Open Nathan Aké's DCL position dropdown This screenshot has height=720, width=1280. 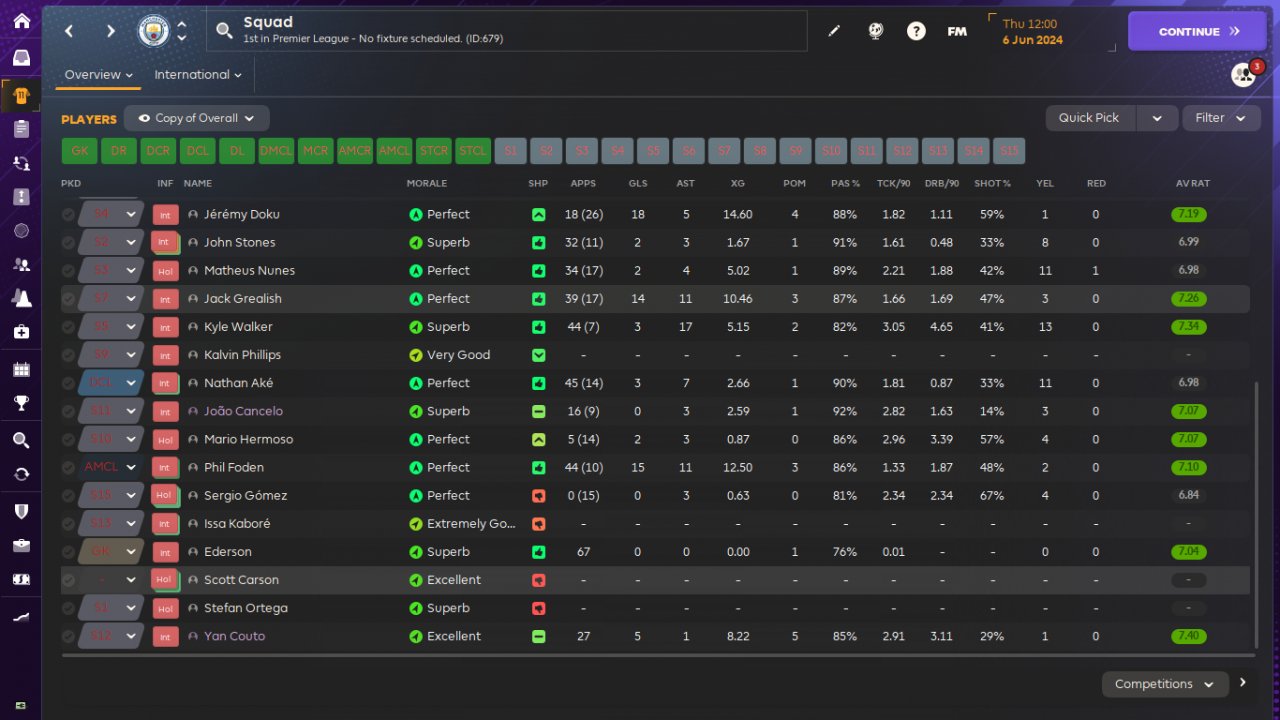[112, 383]
